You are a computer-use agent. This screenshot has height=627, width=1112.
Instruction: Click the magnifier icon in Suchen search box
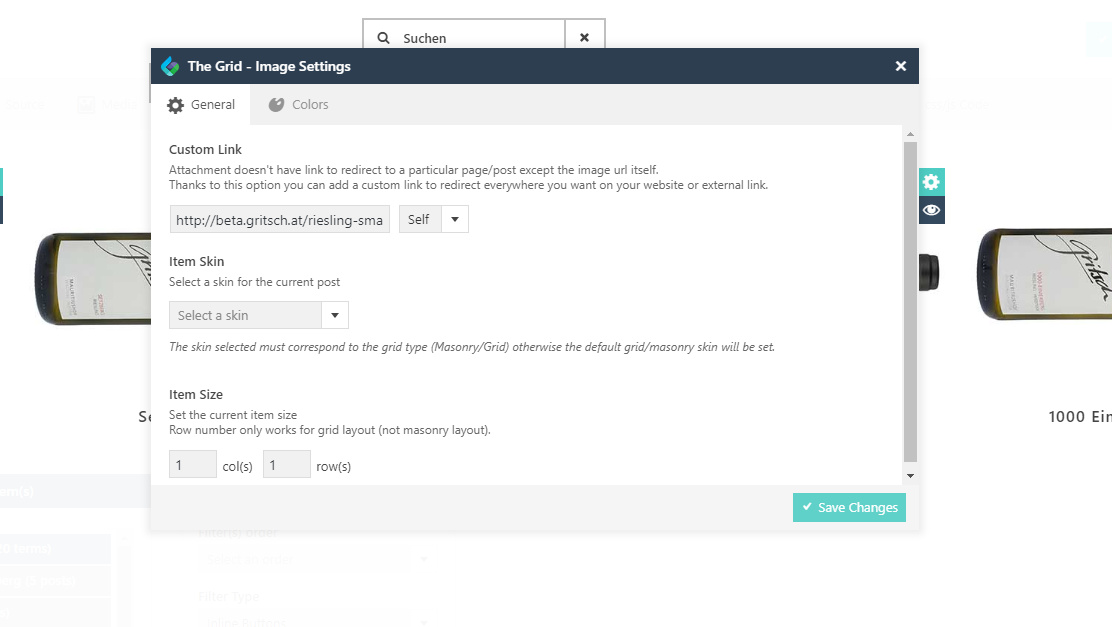tap(383, 38)
